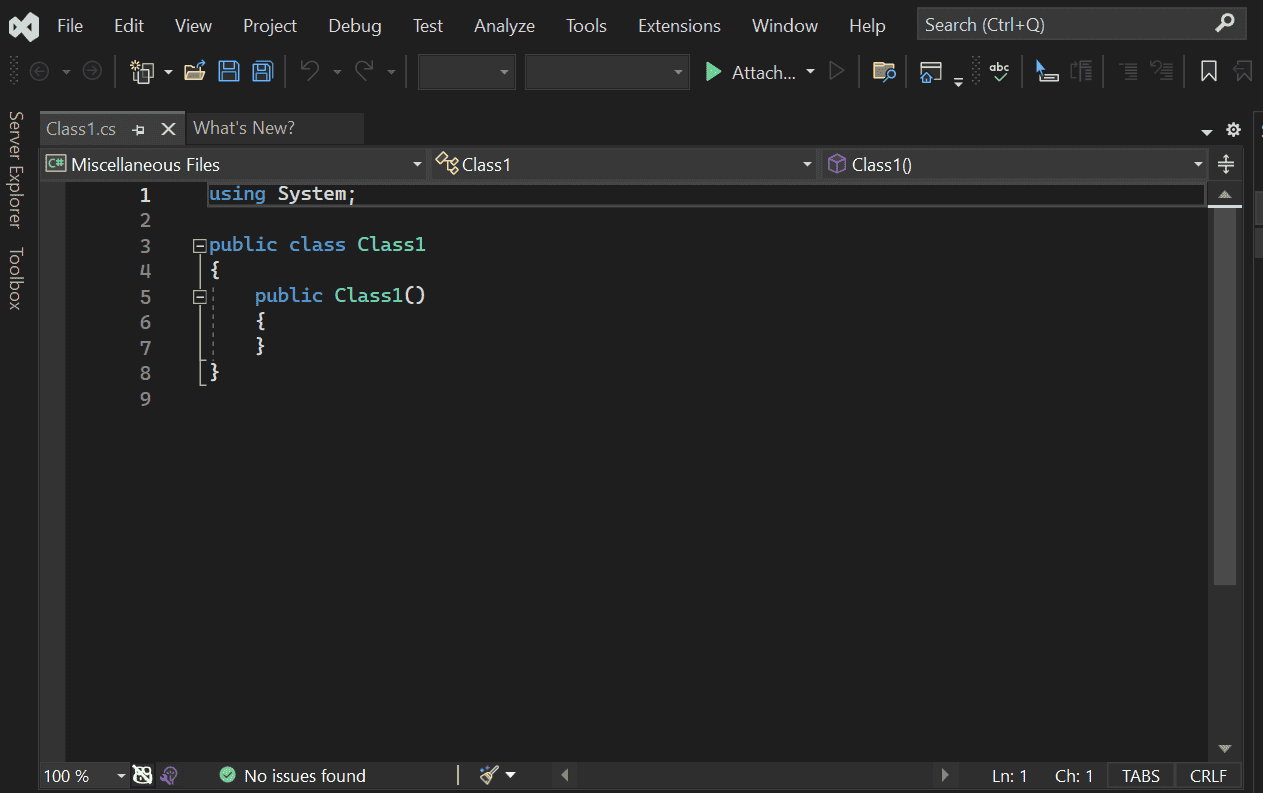Image resolution: width=1263 pixels, height=793 pixels.
Task: Unpin the Class1.cs tab
Action: [x=140, y=128]
